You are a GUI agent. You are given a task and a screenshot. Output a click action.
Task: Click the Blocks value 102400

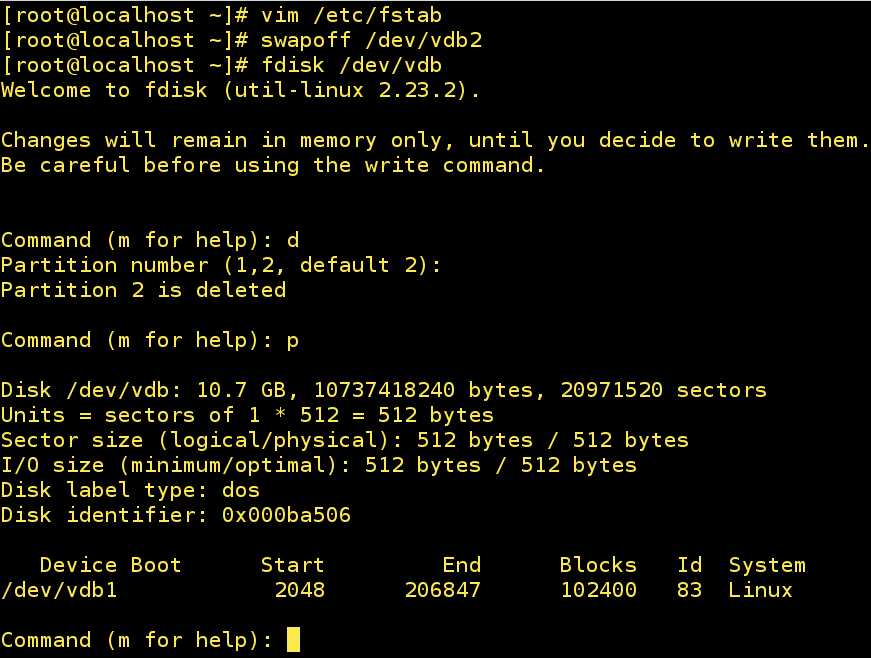598,590
